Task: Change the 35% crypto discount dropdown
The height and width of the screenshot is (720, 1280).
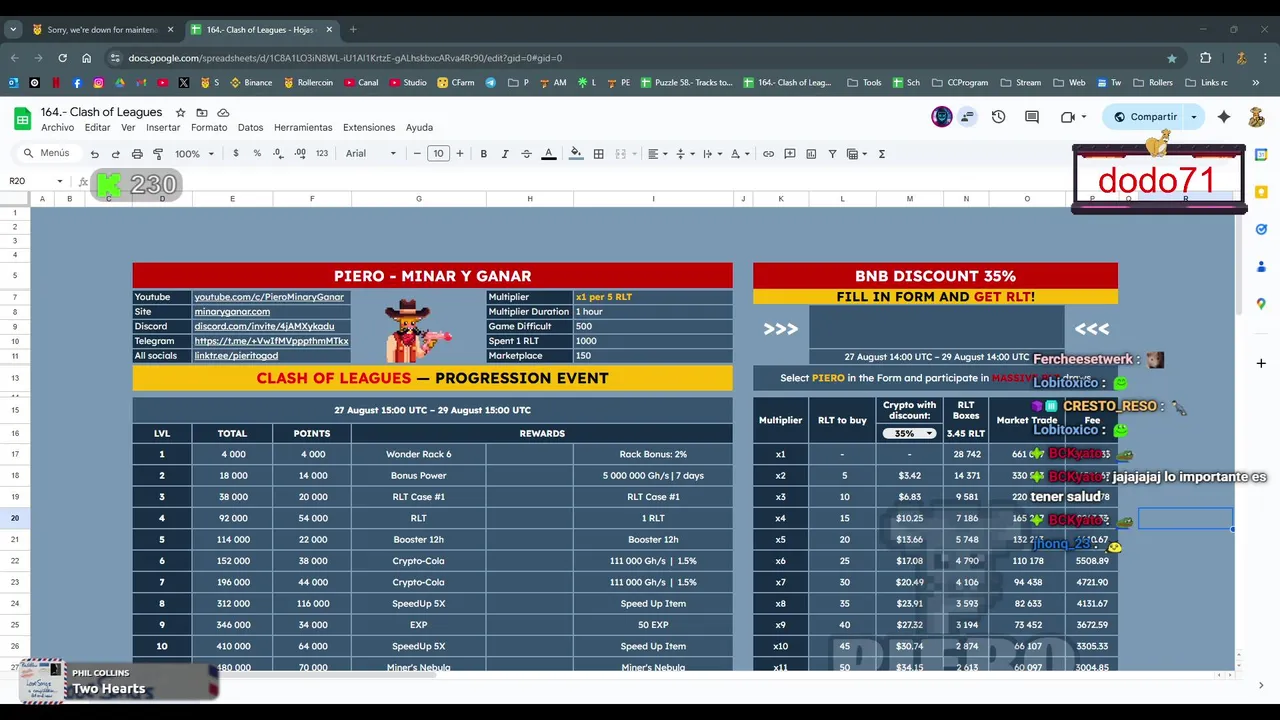Action: click(x=909, y=433)
